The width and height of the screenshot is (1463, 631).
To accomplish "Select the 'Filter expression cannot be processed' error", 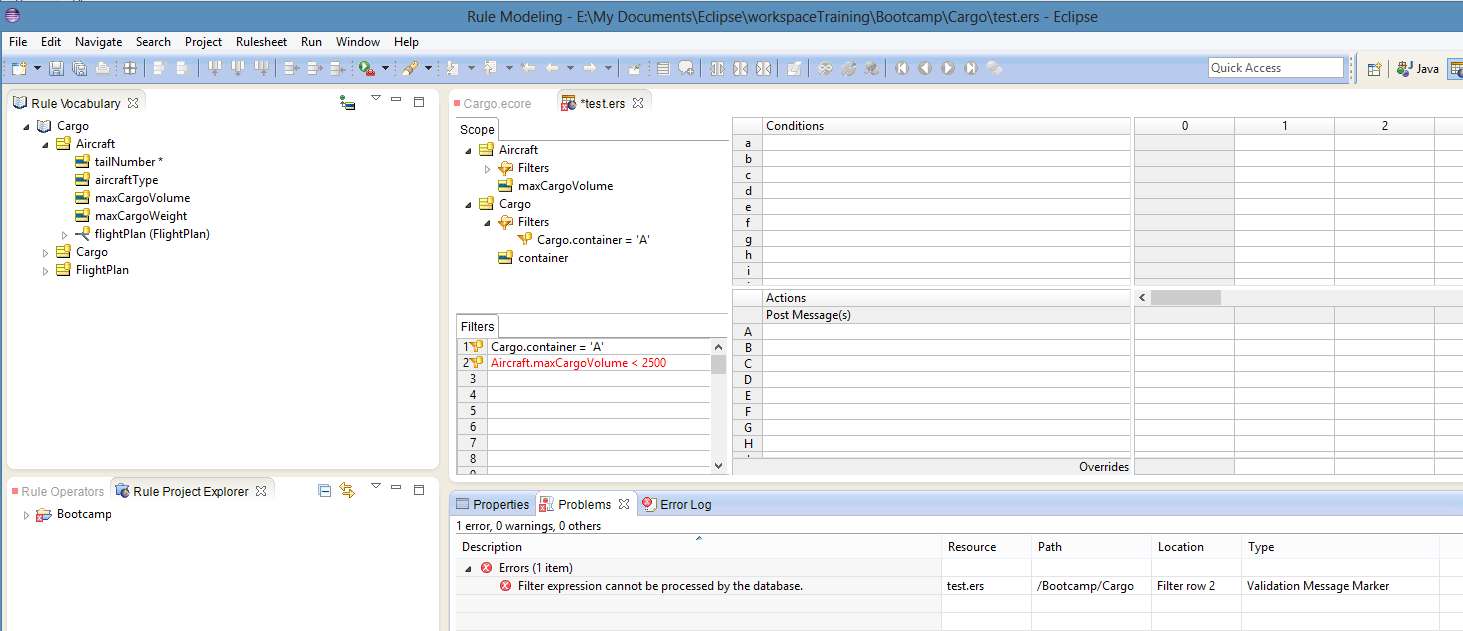I will pyautogui.click(x=660, y=586).
